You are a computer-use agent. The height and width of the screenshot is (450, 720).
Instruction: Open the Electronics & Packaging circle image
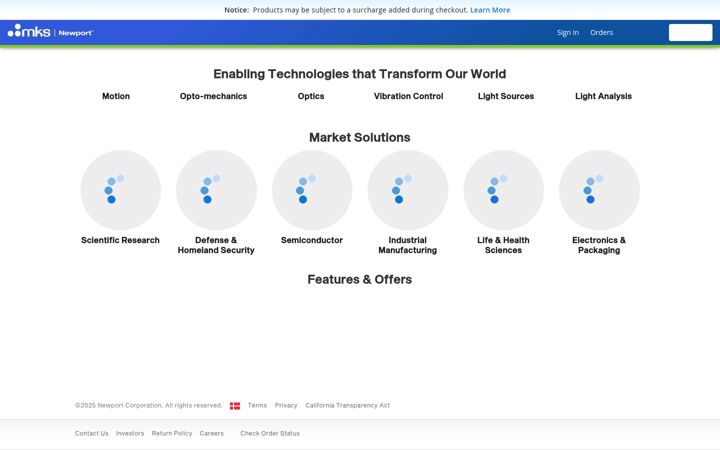pos(599,190)
